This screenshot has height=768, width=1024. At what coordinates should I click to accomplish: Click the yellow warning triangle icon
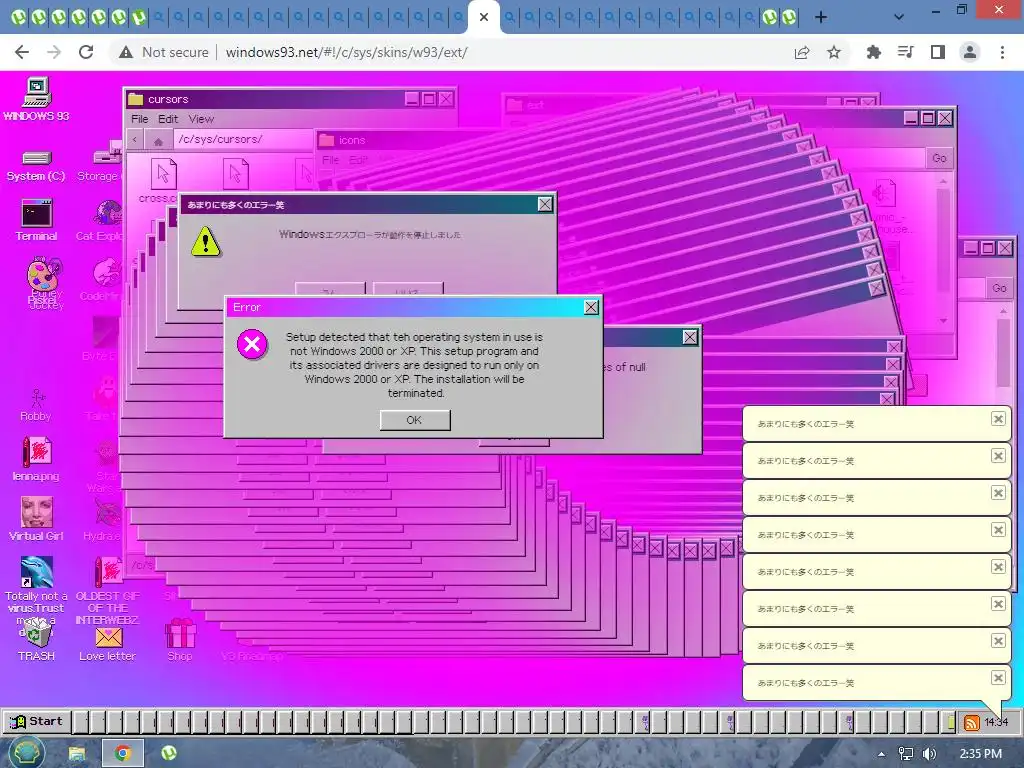(x=206, y=242)
